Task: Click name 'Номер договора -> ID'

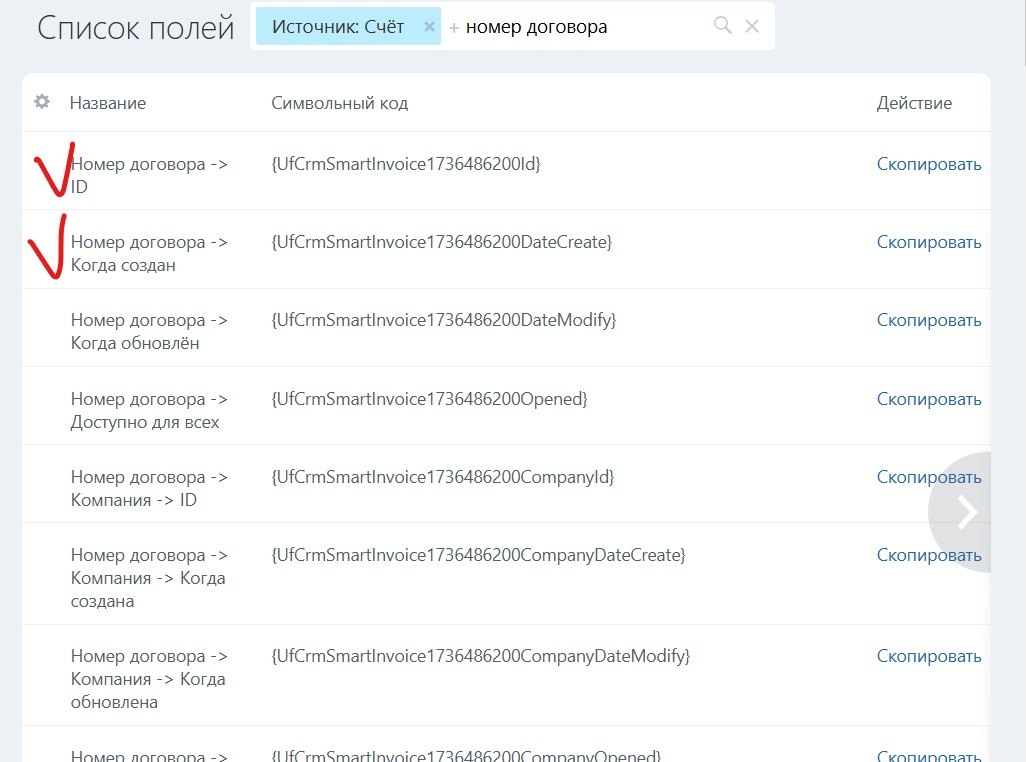Action: 149,175
